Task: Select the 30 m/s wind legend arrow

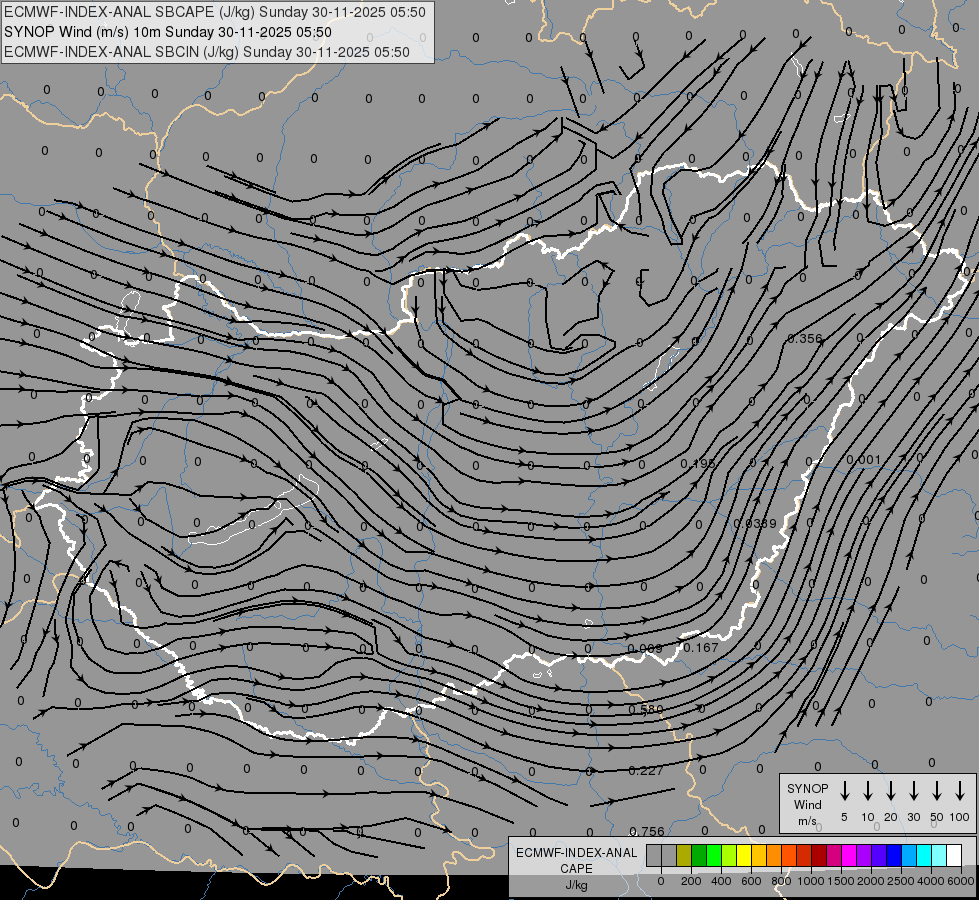Action: (913, 791)
